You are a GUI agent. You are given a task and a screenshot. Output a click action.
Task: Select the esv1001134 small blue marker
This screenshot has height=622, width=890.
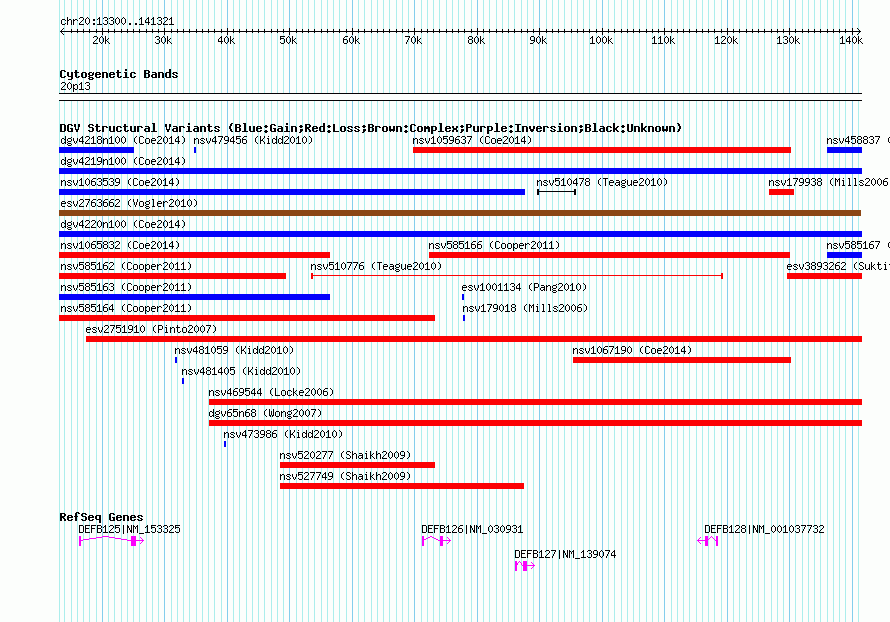pyautogui.click(x=463, y=297)
